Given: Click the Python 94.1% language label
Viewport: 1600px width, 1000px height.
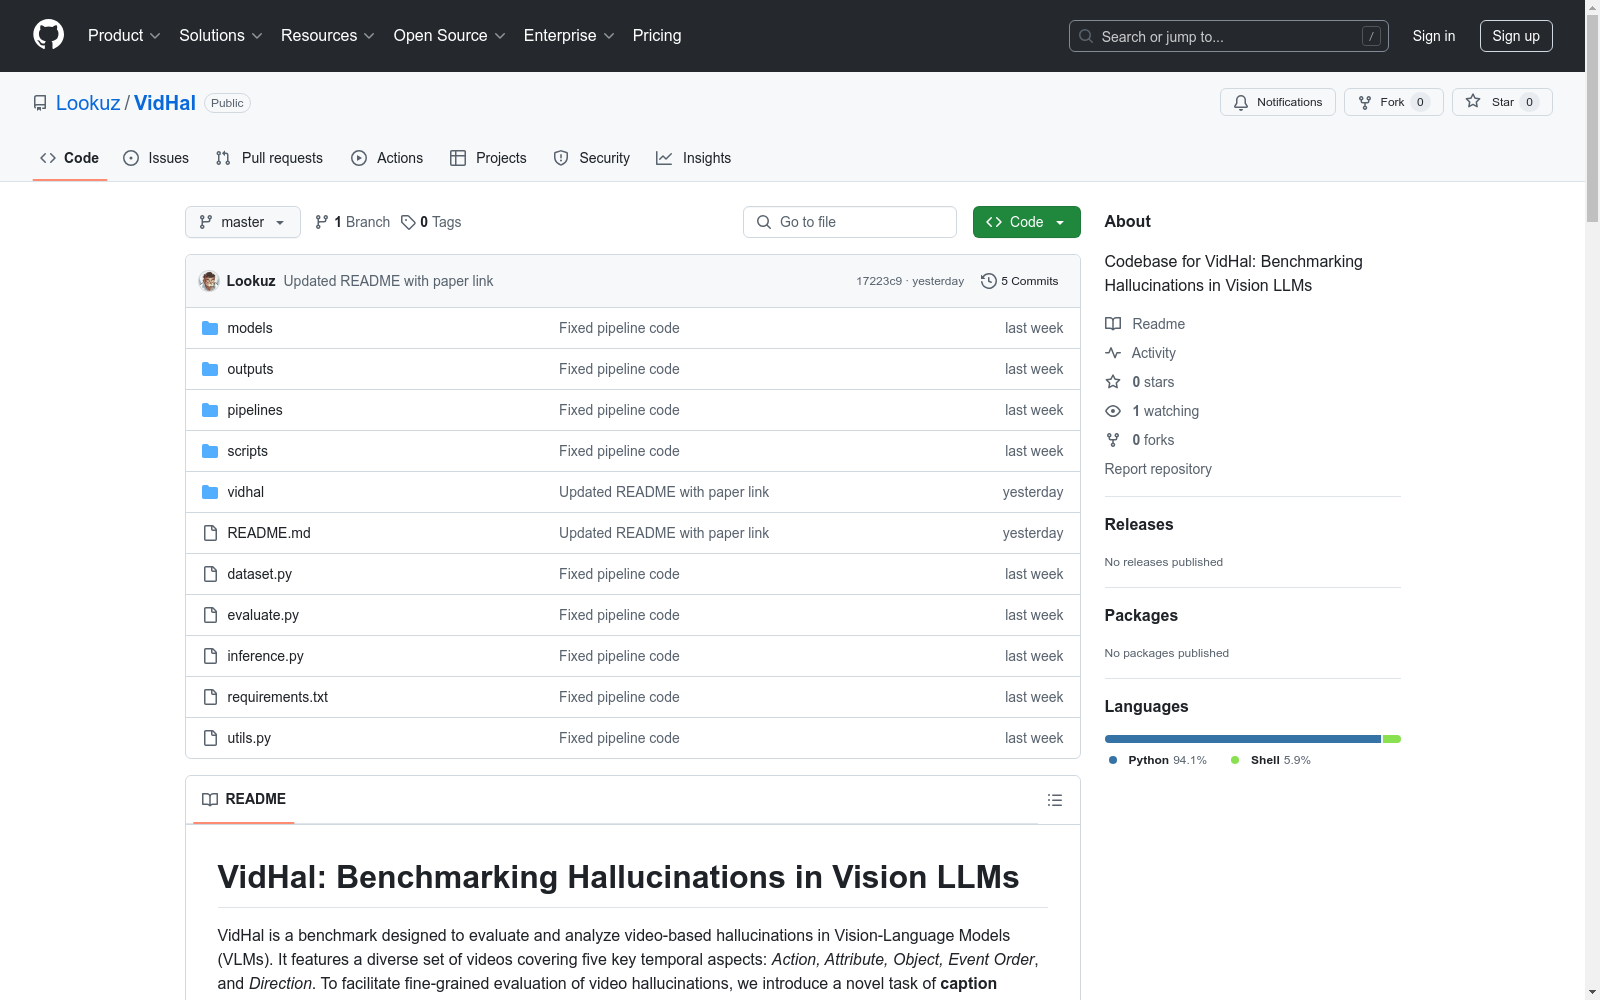Looking at the screenshot, I should pyautogui.click(x=1158, y=760).
